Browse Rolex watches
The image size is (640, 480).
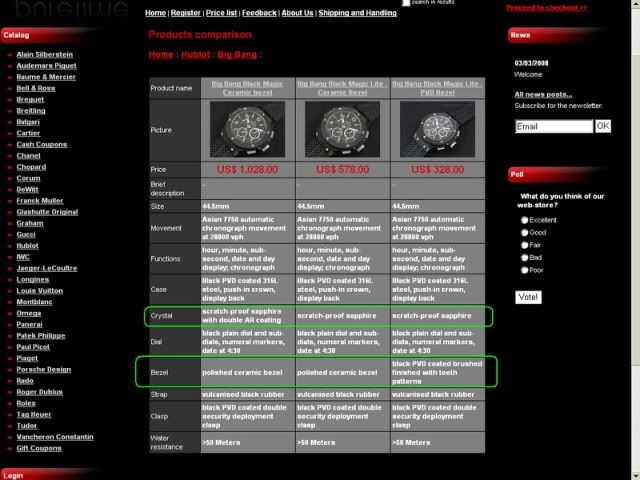pyautogui.click(x=26, y=403)
